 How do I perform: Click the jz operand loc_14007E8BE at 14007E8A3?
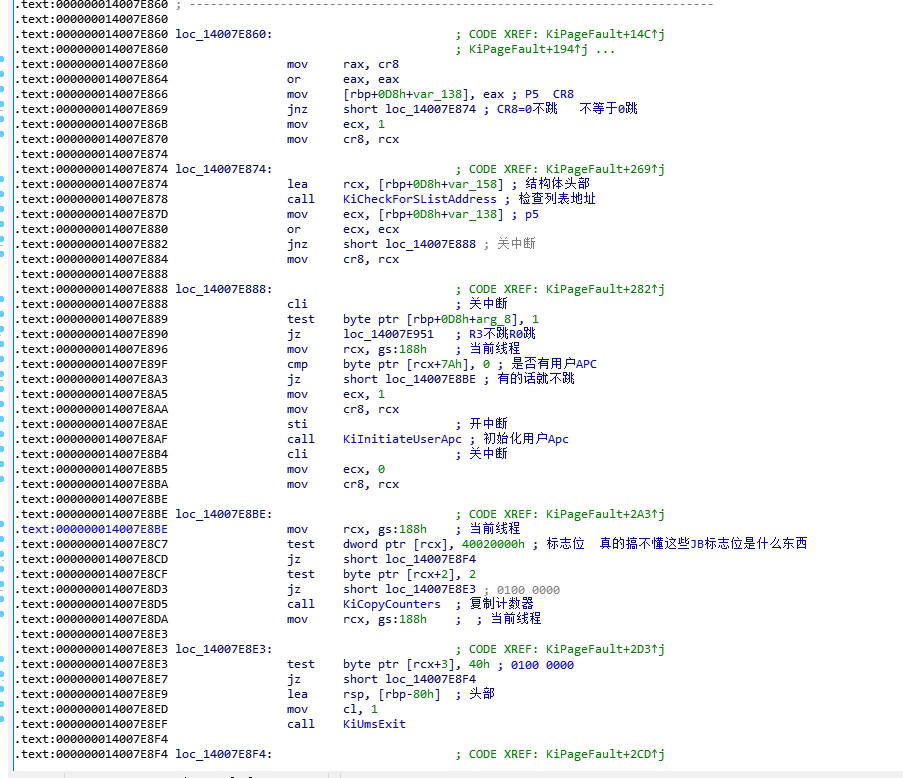[x=430, y=379]
